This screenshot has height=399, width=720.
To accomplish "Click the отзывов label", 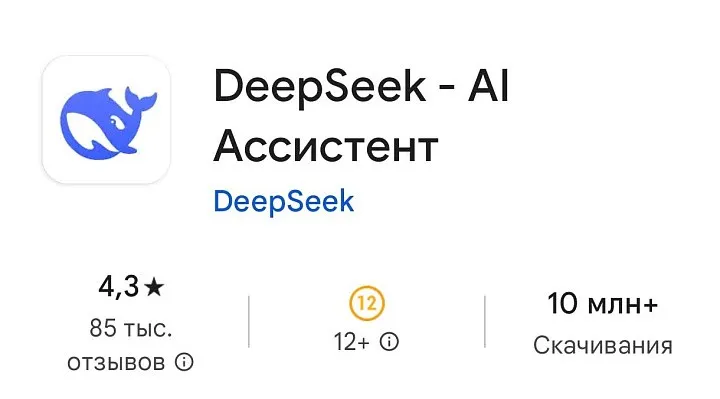I will pyautogui.click(x=116, y=363).
